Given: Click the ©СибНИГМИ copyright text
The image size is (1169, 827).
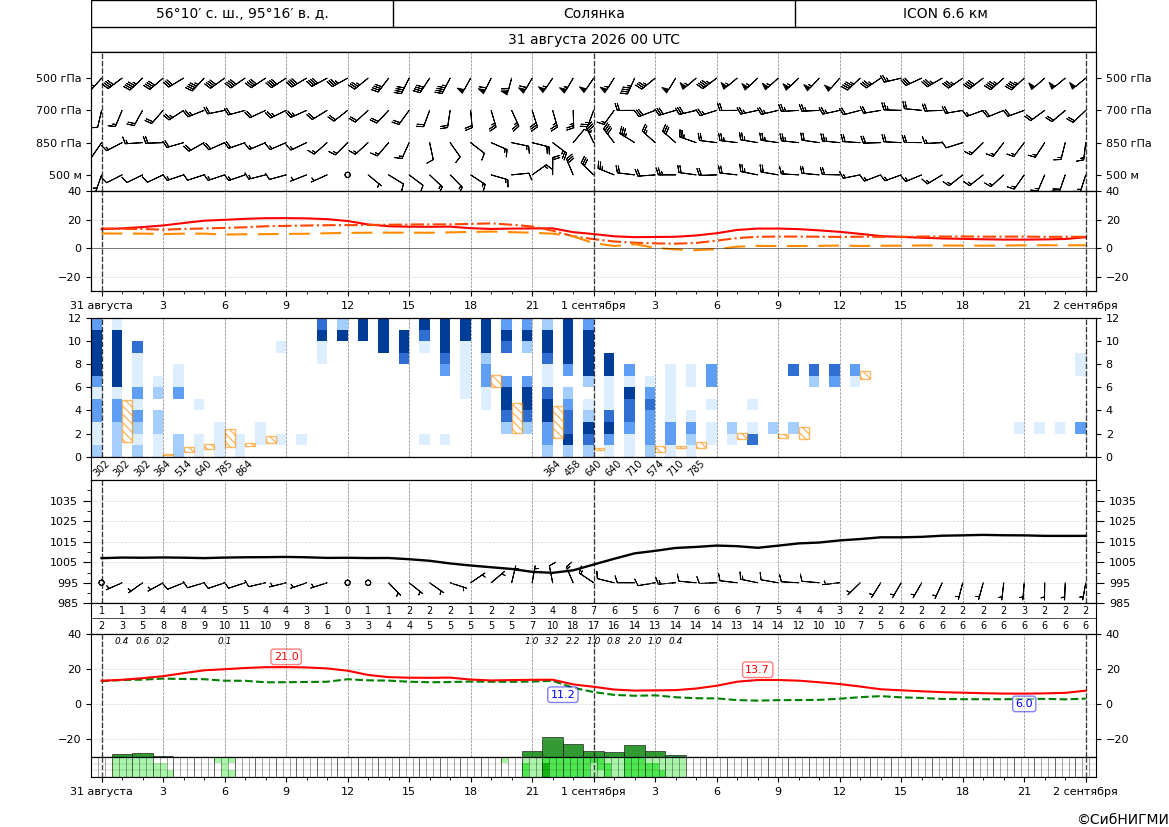Looking at the screenshot, I should (x=1123, y=819).
